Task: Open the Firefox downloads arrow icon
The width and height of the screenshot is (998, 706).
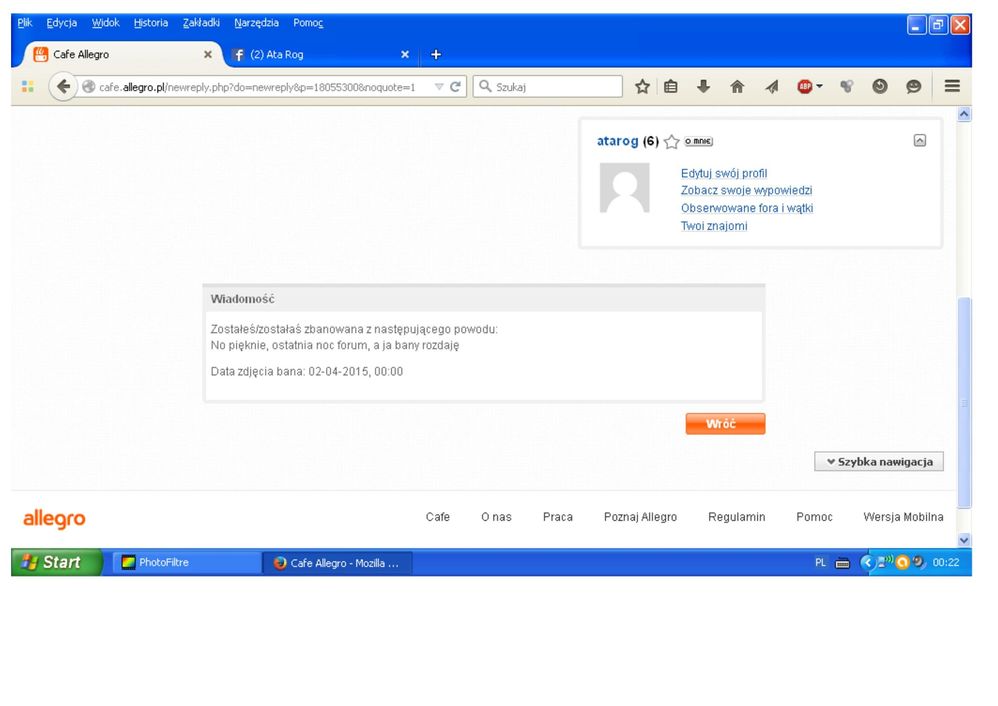Action: (x=703, y=87)
